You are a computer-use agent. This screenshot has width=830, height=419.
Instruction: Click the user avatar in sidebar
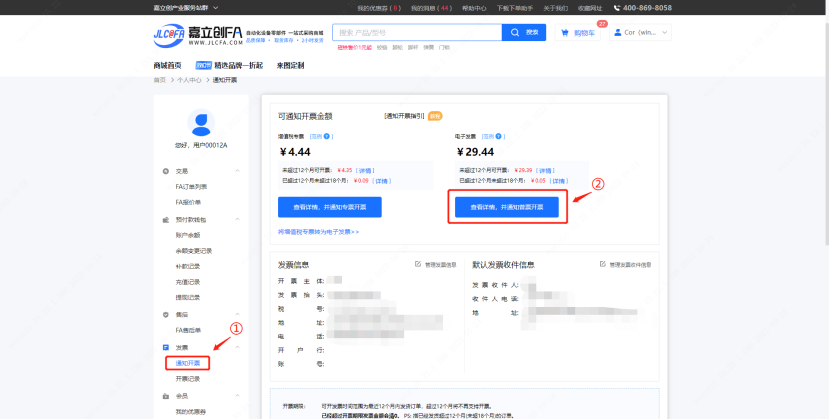[201, 122]
